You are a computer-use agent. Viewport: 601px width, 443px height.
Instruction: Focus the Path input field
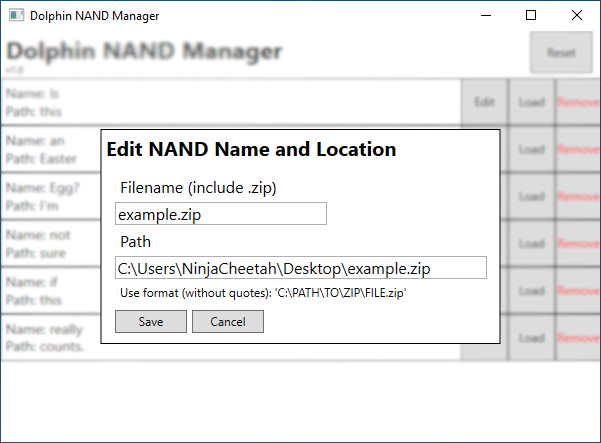[301, 267]
